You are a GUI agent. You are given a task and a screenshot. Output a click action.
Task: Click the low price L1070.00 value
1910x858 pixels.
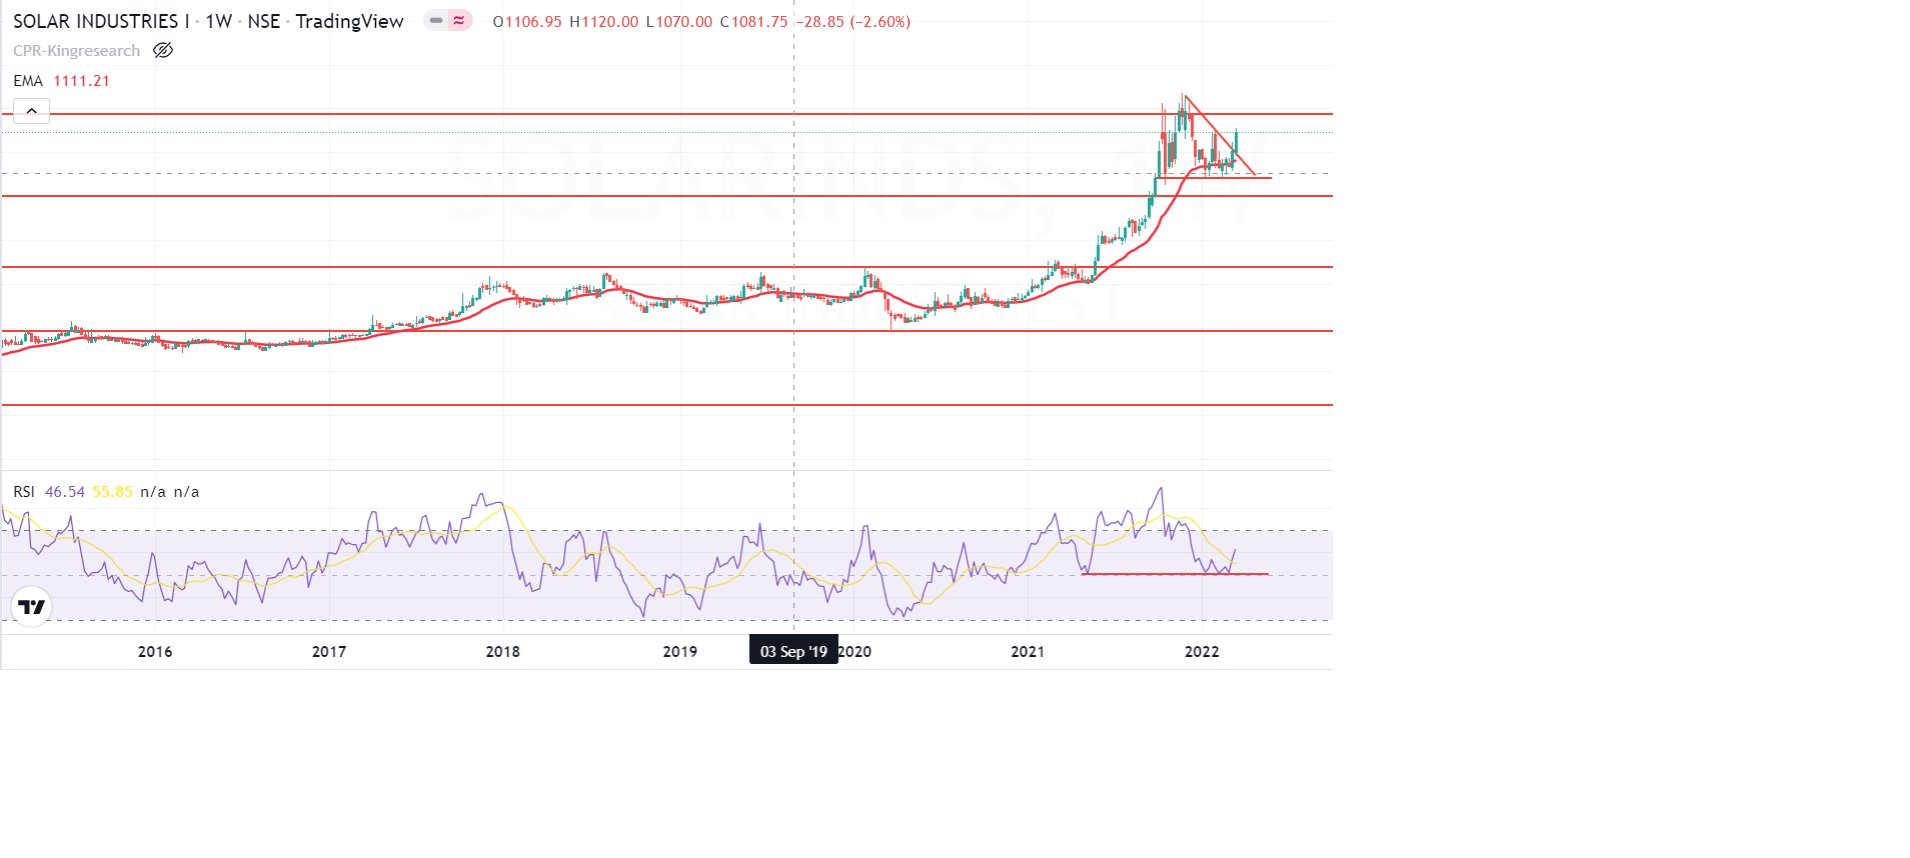(x=679, y=21)
